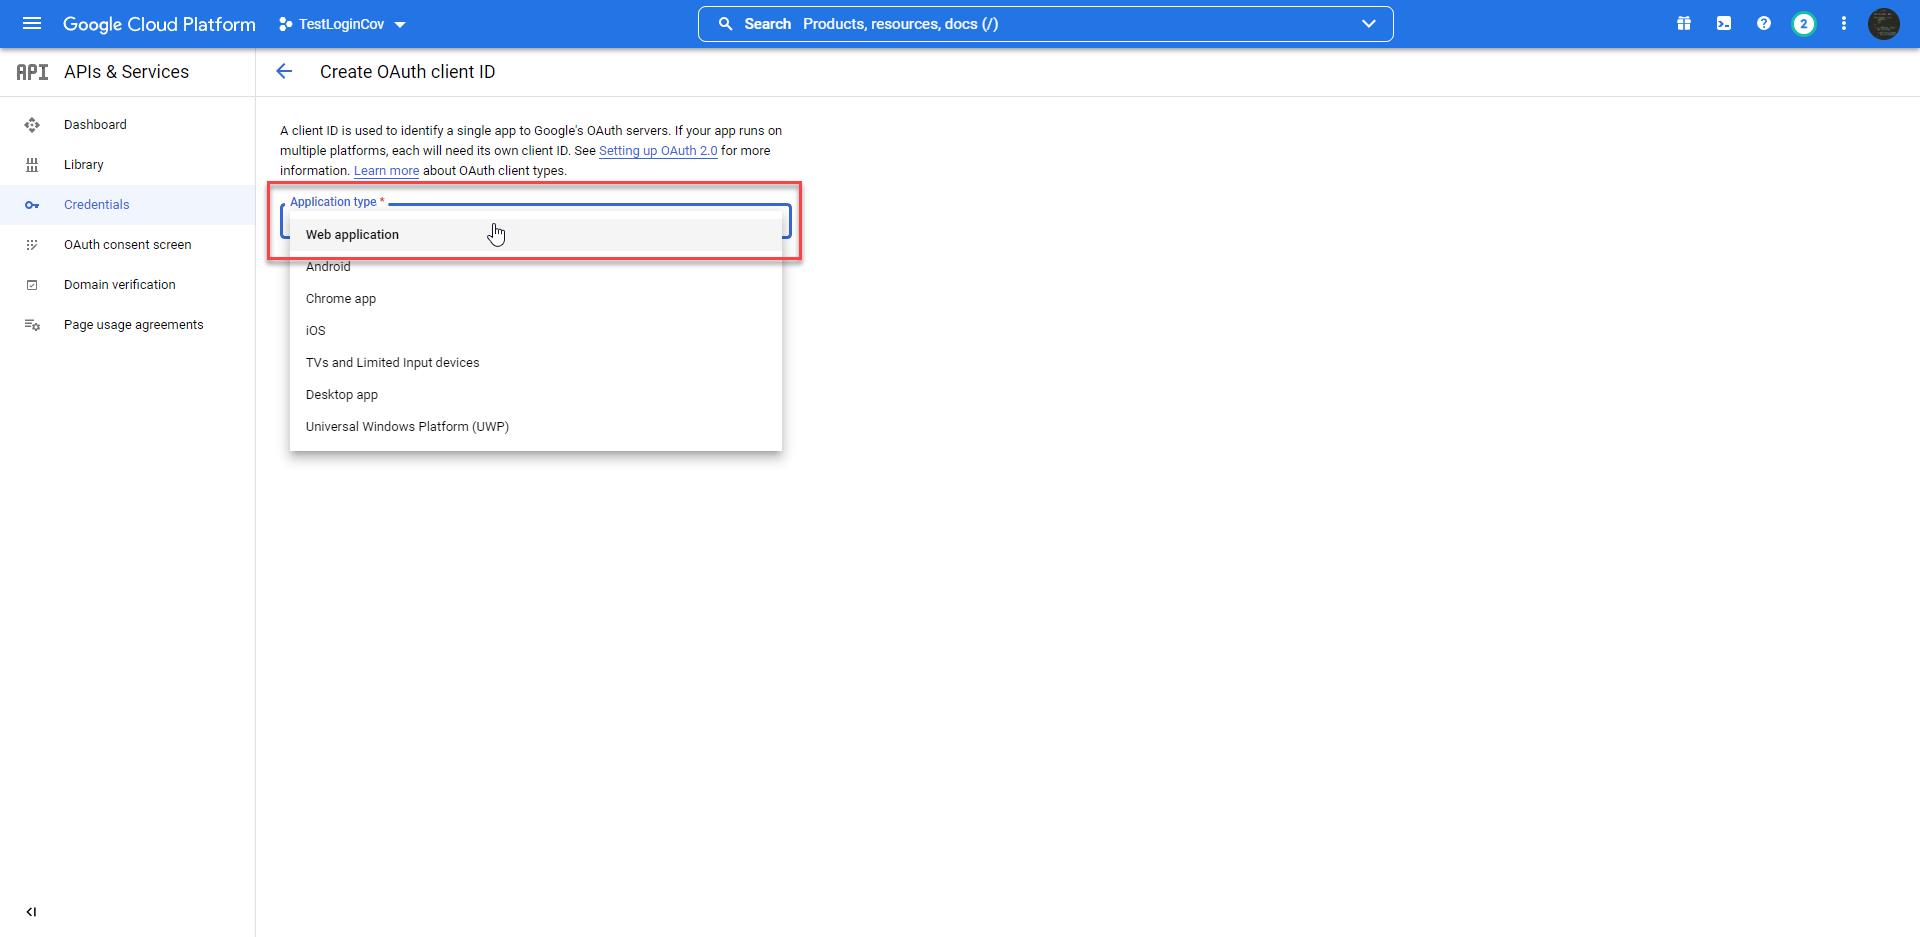Viewport: 1920px width, 937px height.
Task: Click the API logo icon
Action: click(x=32, y=72)
